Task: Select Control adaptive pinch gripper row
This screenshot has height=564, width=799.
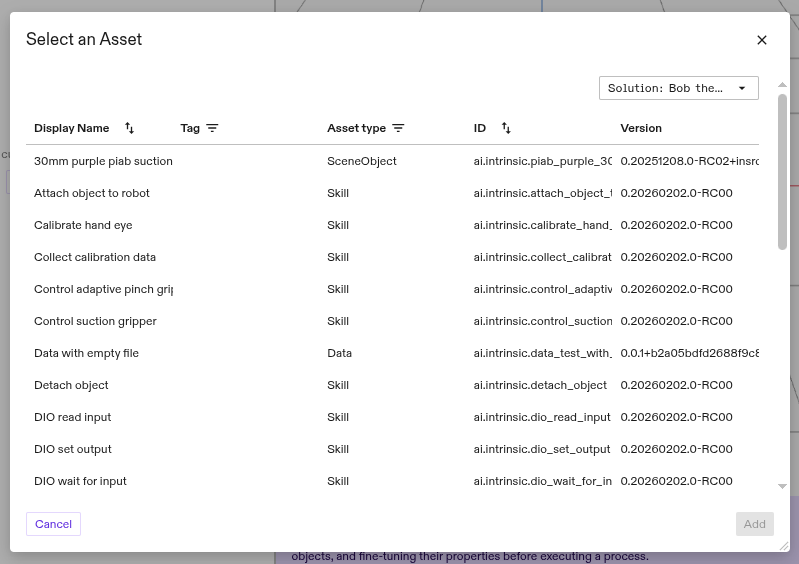Action: (103, 289)
